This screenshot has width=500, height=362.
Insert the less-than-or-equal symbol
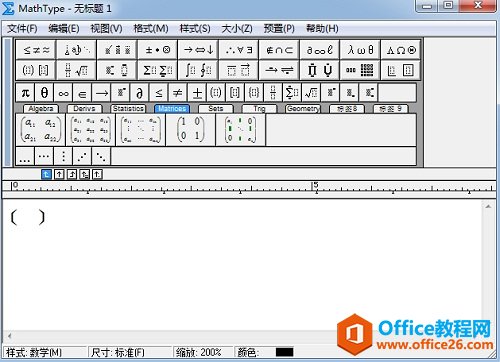pyautogui.click(x=159, y=93)
